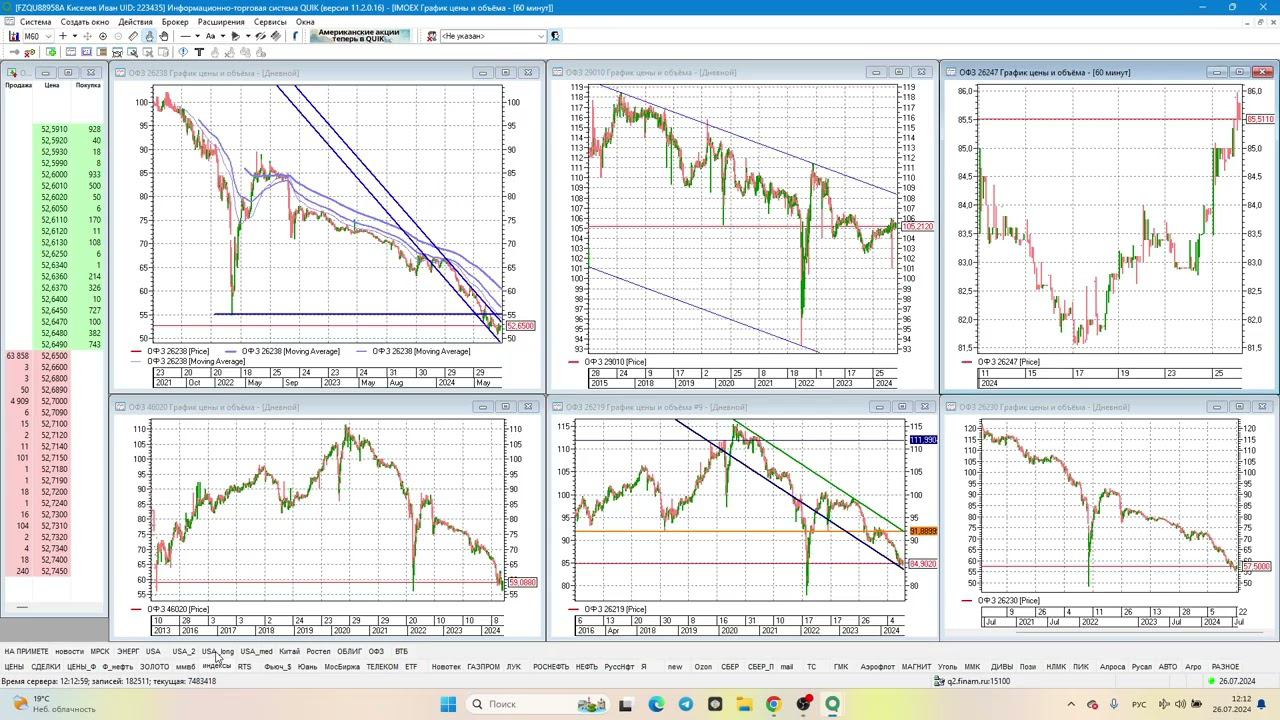
Task: Select the line drawing tool
Action: (x=185, y=36)
